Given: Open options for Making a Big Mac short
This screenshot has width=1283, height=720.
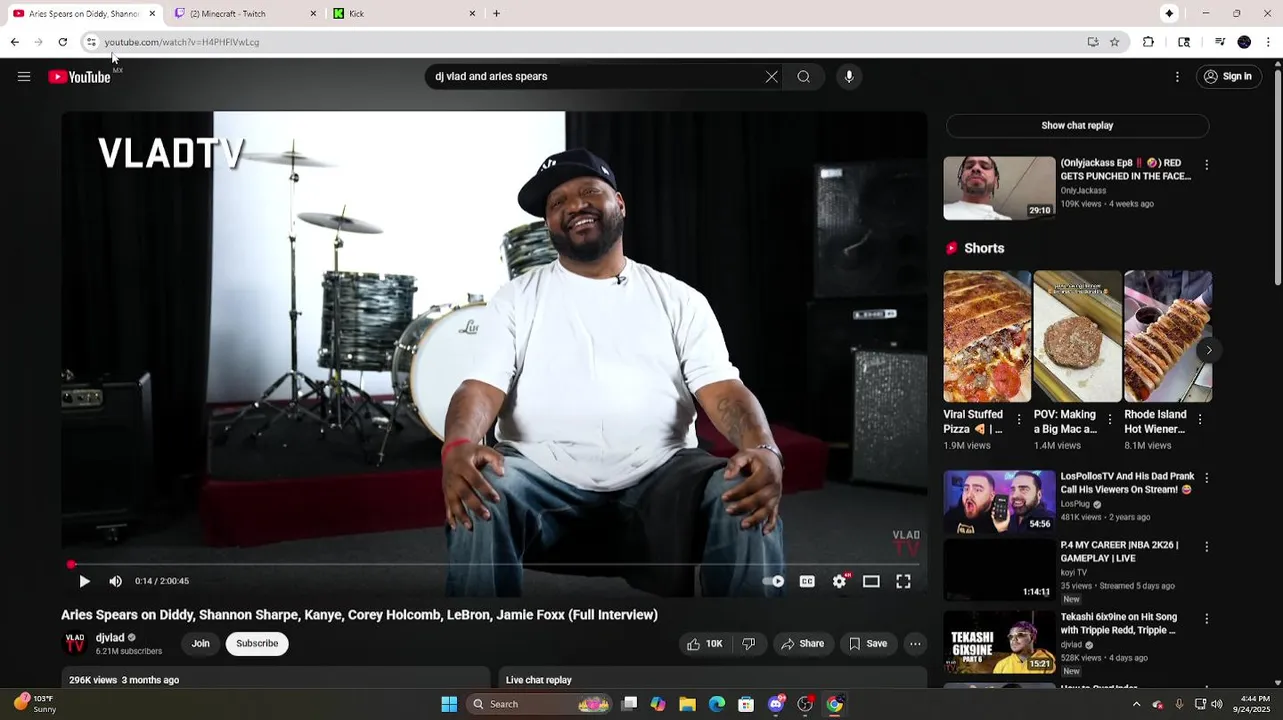Looking at the screenshot, I should pos(1109,420).
